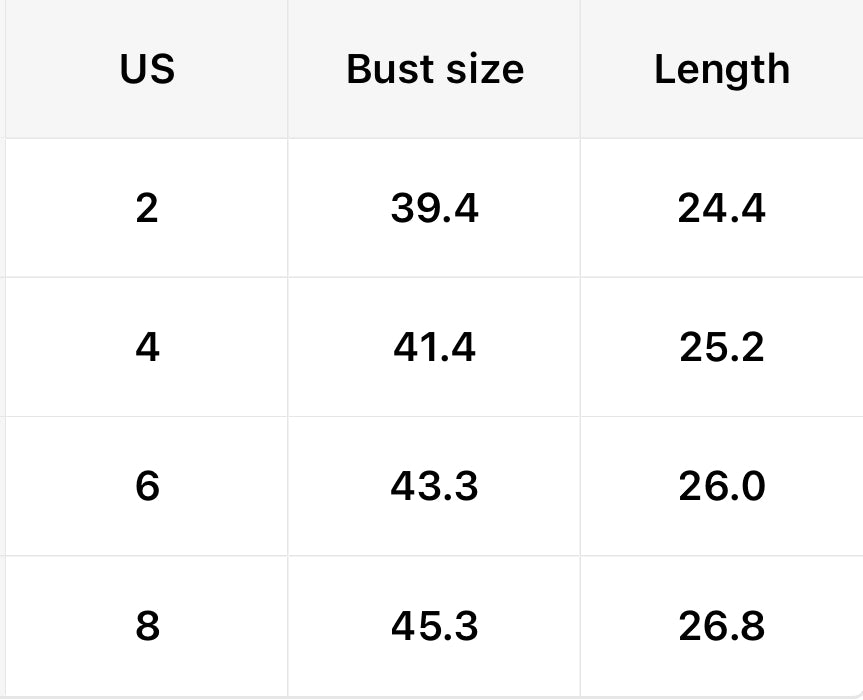Click the 25.2 length value
This screenshot has width=863, height=700.
pyautogui.click(x=722, y=347)
